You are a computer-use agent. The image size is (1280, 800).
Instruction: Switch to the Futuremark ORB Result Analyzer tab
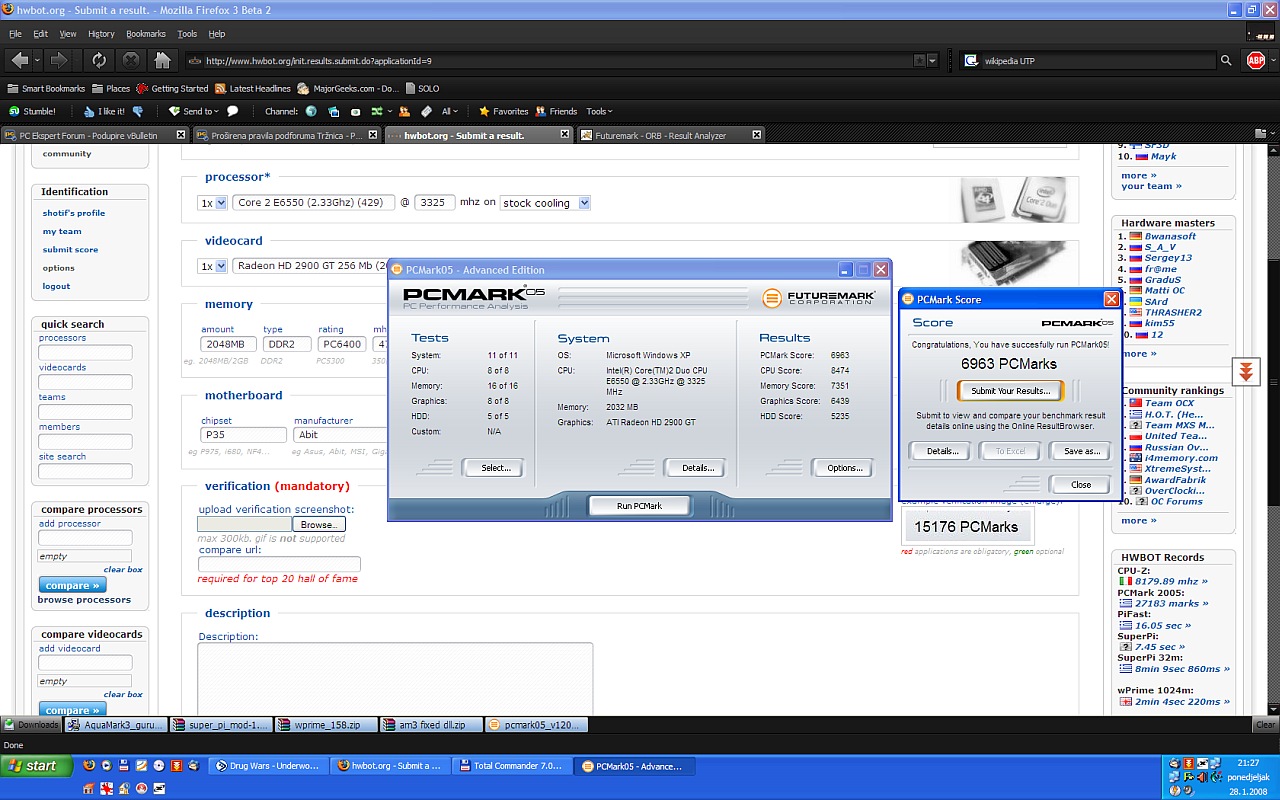[670, 135]
